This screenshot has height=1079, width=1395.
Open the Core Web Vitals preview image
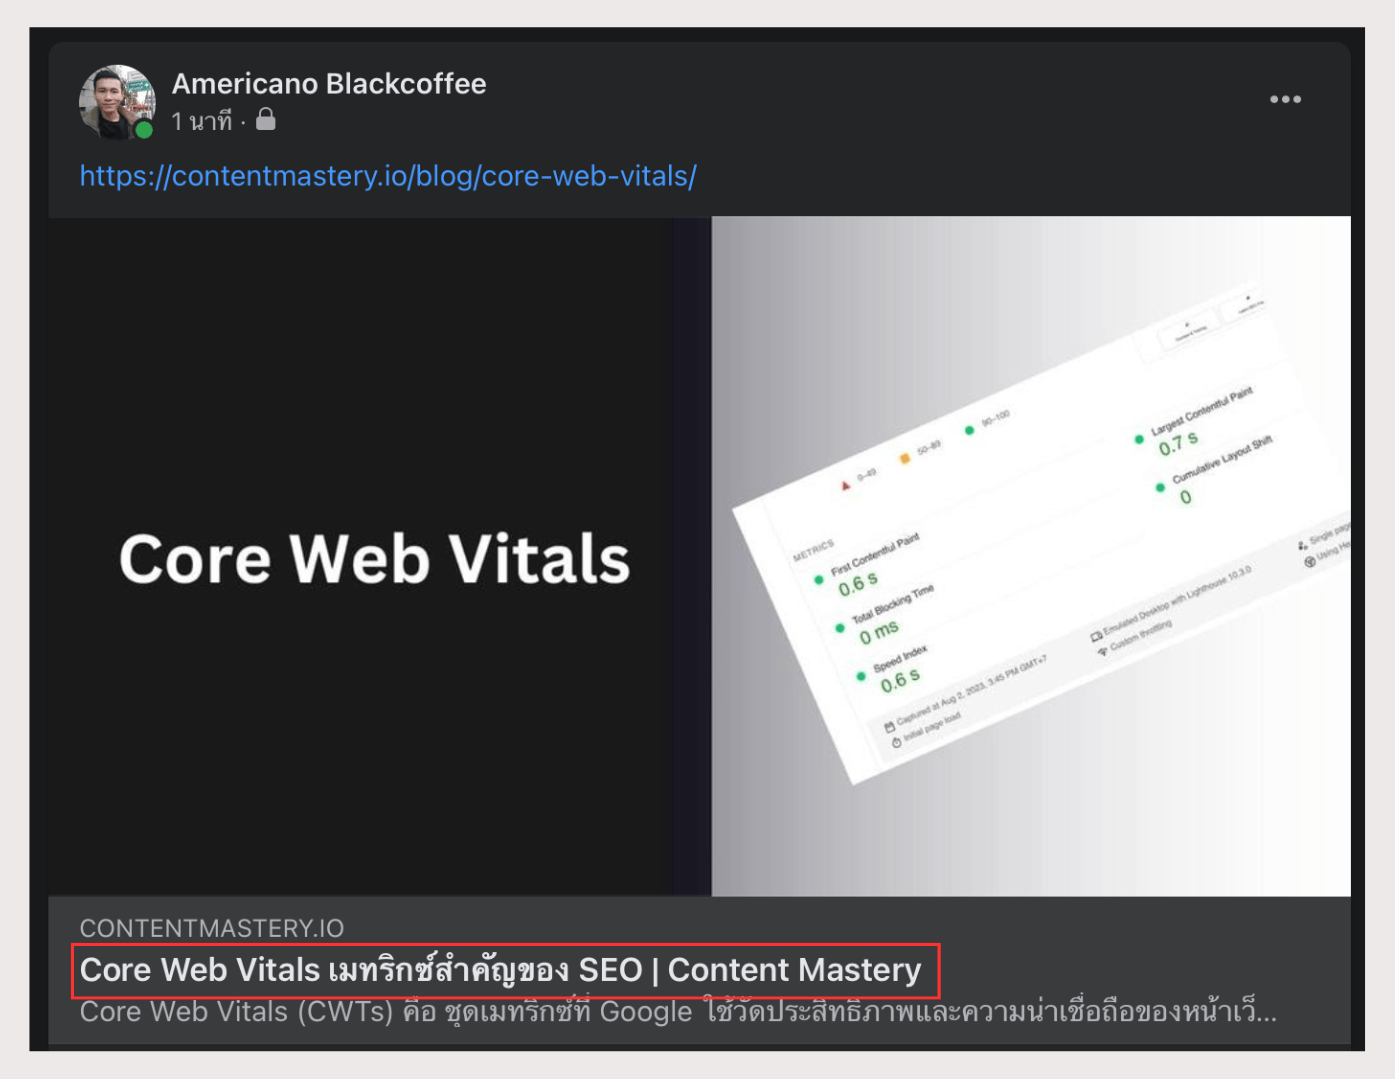click(699, 556)
